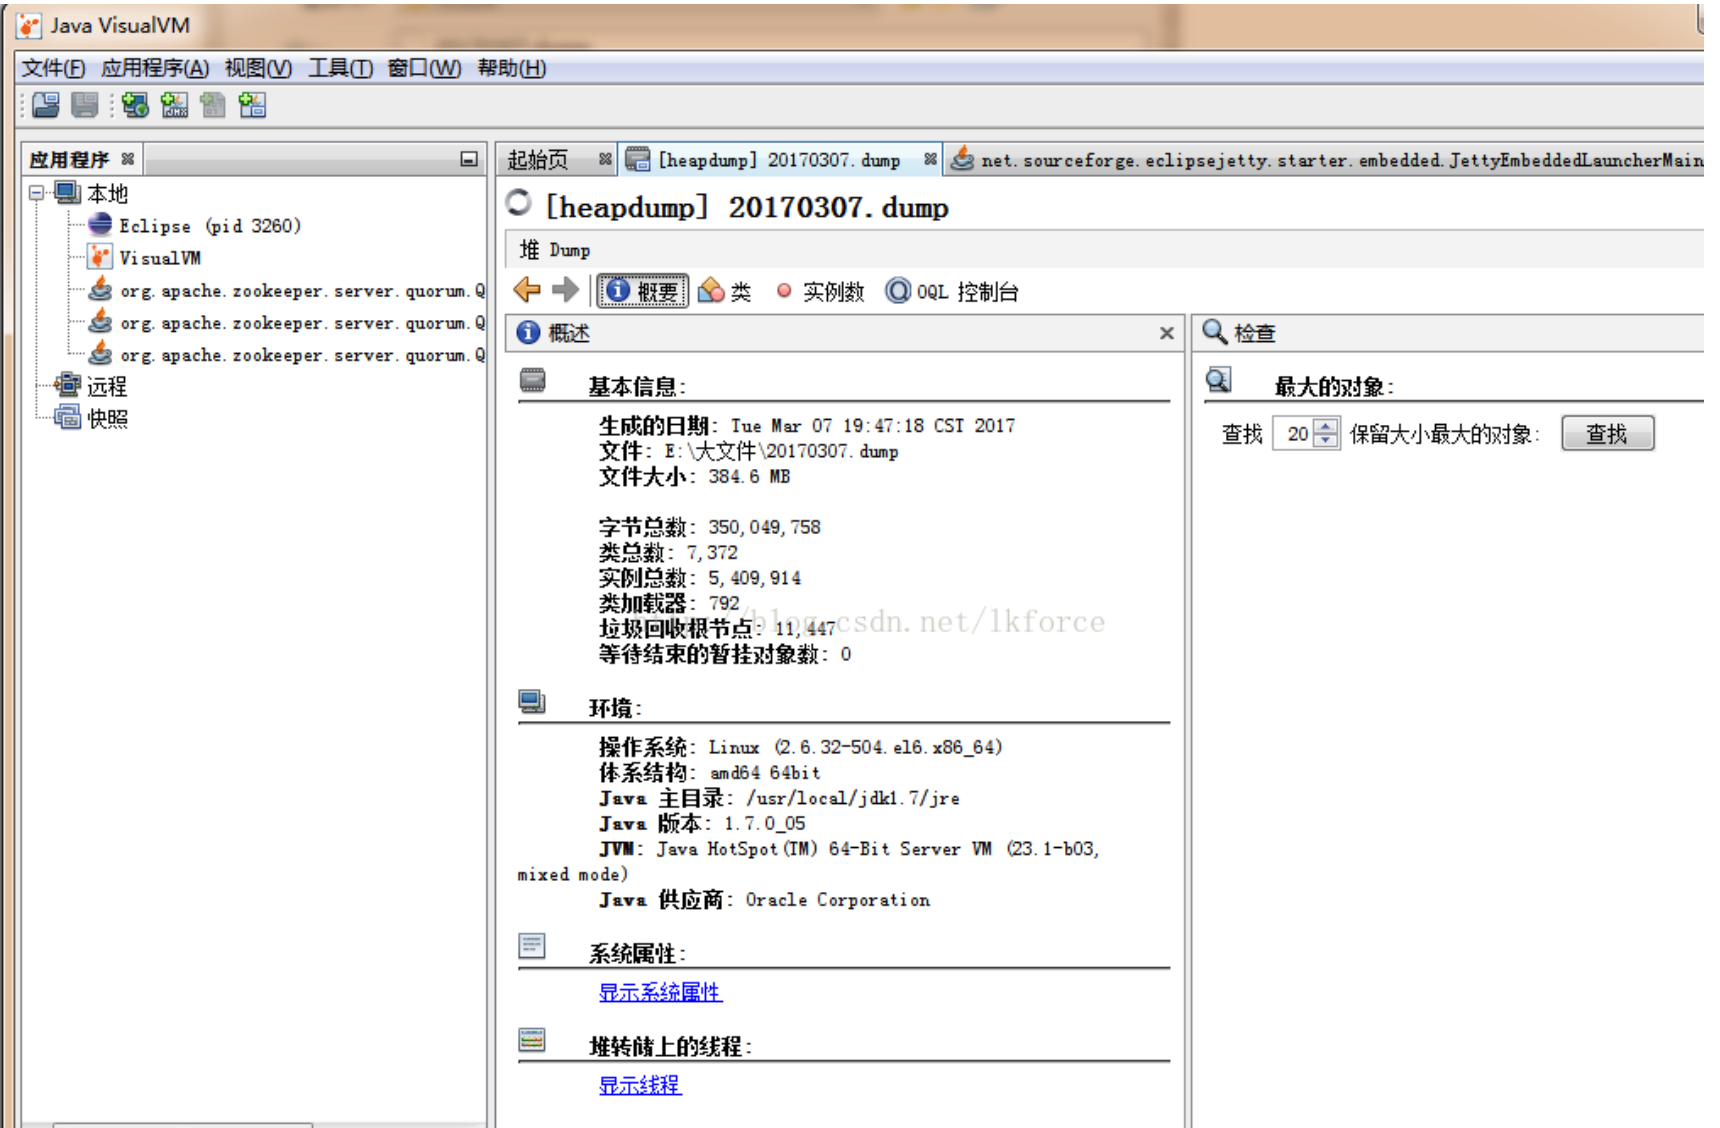The width and height of the screenshot is (1720, 1128).
Task: Click the 最大的对象 section icon
Action: pos(1219,380)
